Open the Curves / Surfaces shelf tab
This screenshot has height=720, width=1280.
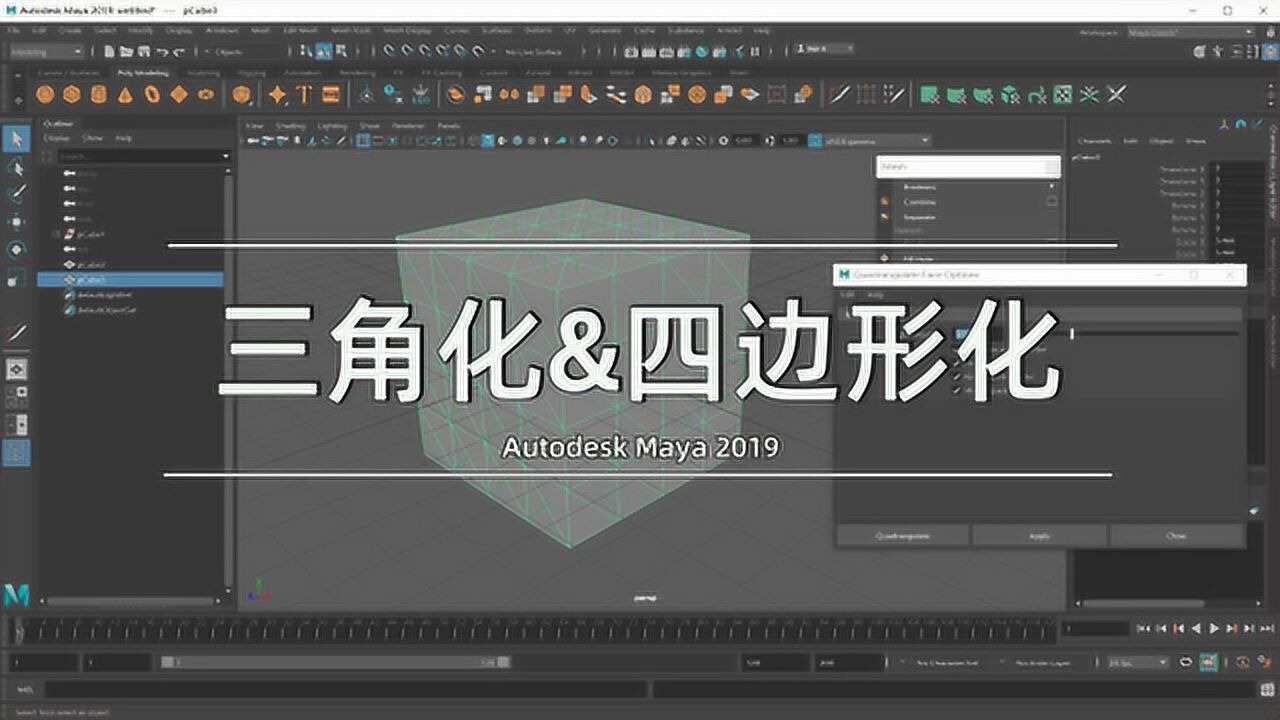point(70,72)
